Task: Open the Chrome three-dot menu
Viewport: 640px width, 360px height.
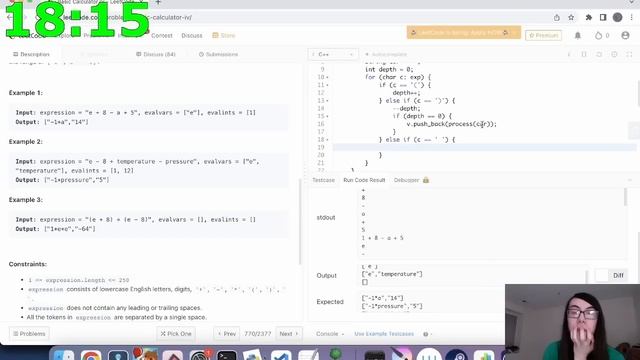Action: [x=631, y=18]
